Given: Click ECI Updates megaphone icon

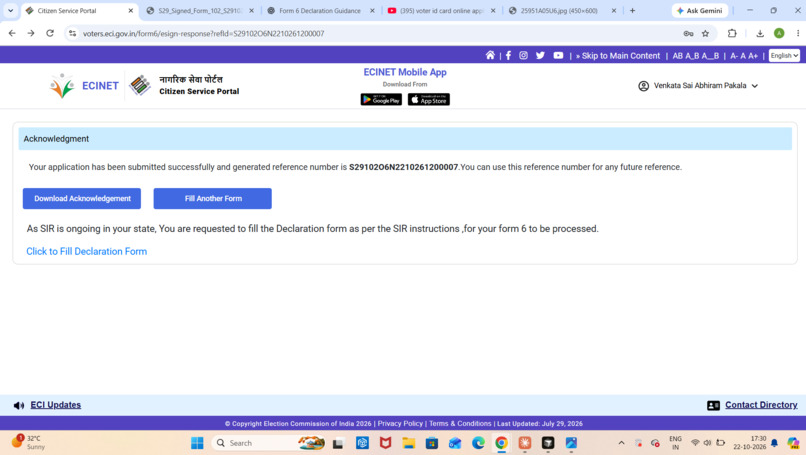Looking at the screenshot, I should click(19, 406).
